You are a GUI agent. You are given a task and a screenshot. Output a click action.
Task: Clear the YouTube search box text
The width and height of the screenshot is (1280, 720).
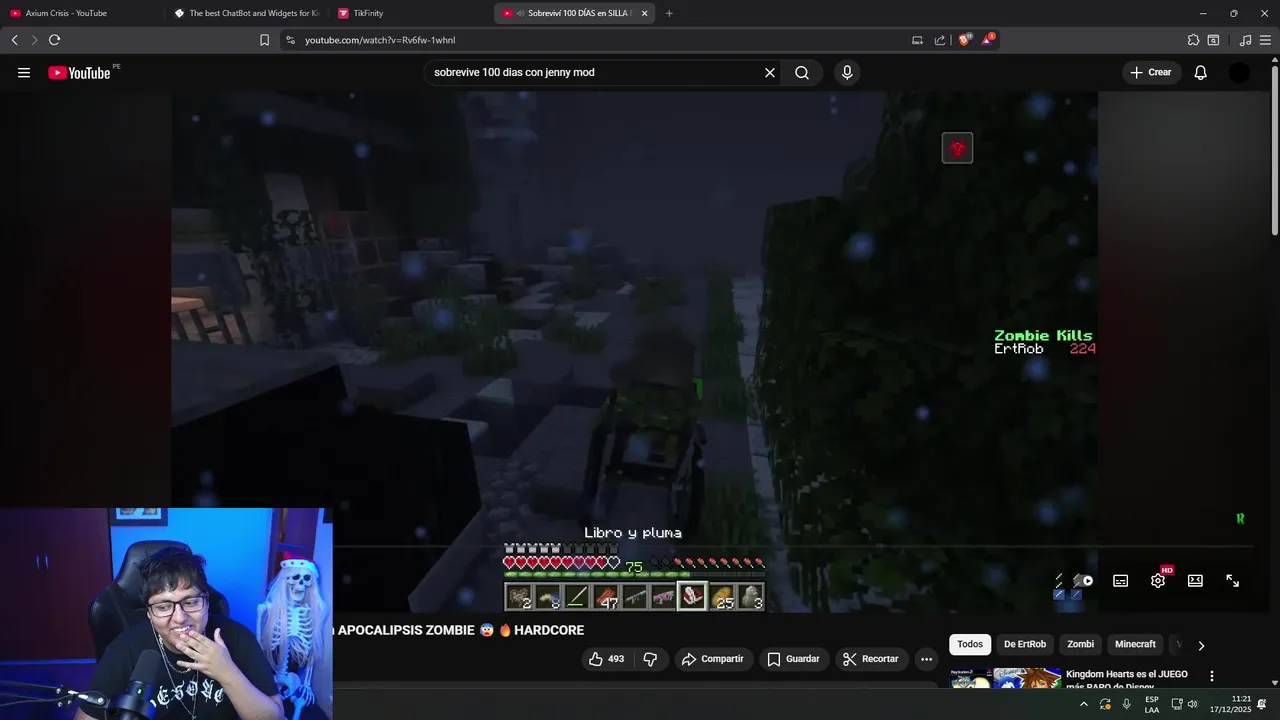[770, 73]
